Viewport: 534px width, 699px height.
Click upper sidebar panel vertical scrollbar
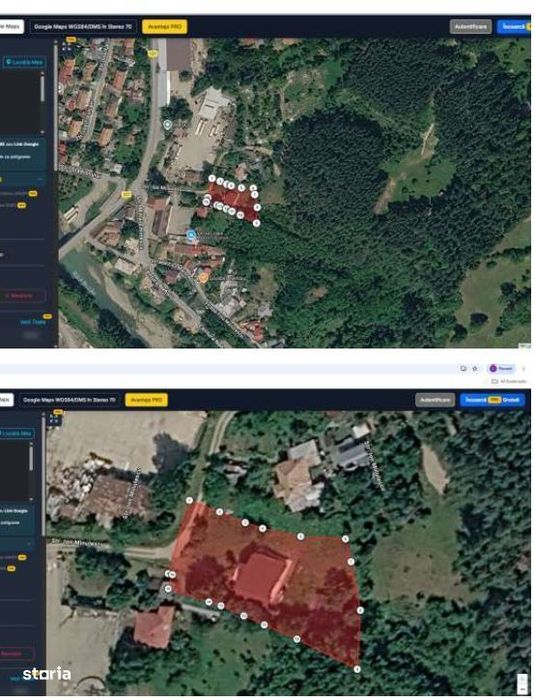tap(55, 106)
